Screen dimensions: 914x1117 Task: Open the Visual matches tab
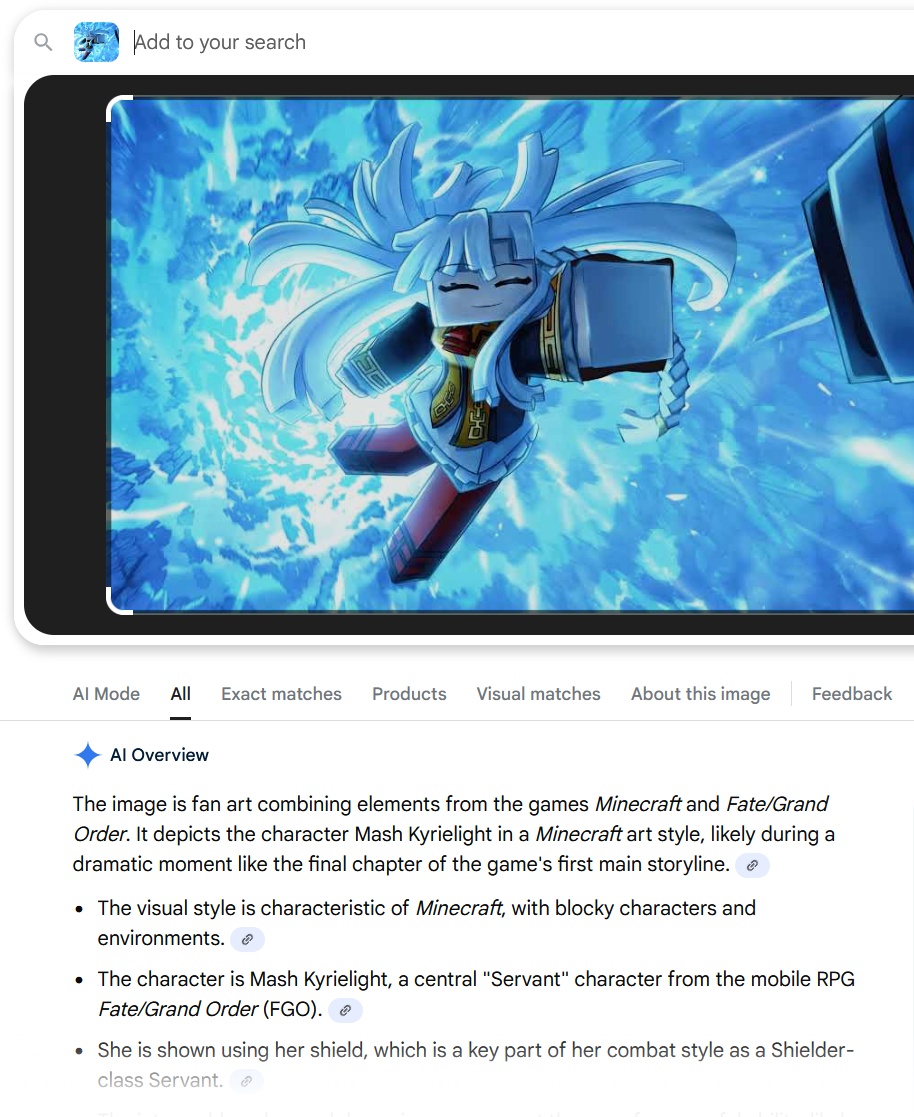539,694
